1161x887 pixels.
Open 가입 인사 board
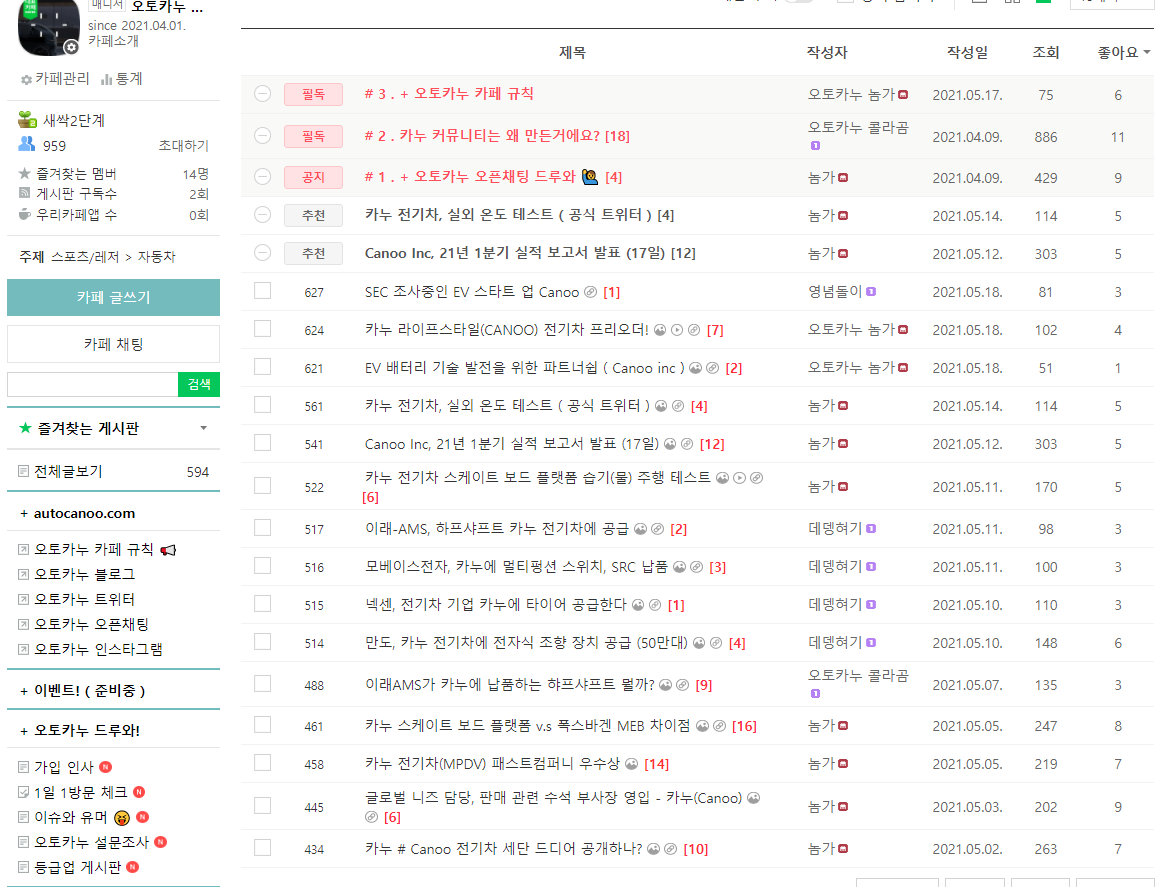(x=64, y=767)
